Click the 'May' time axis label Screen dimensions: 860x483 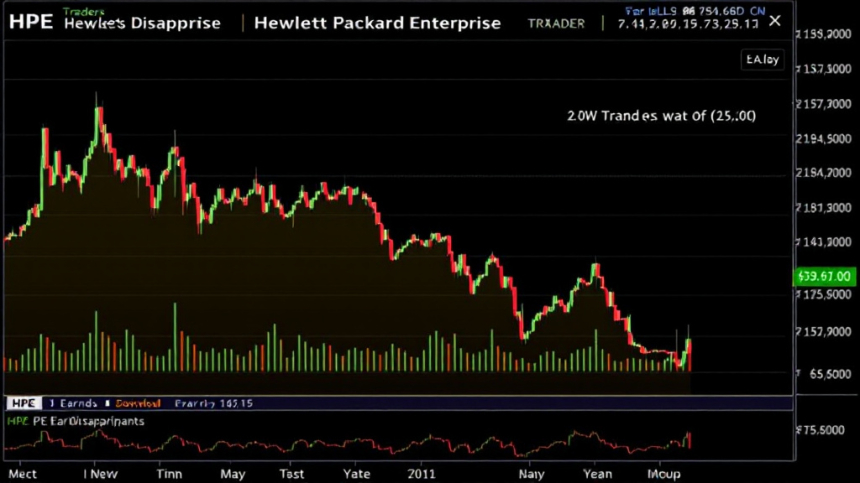click(233, 474)
